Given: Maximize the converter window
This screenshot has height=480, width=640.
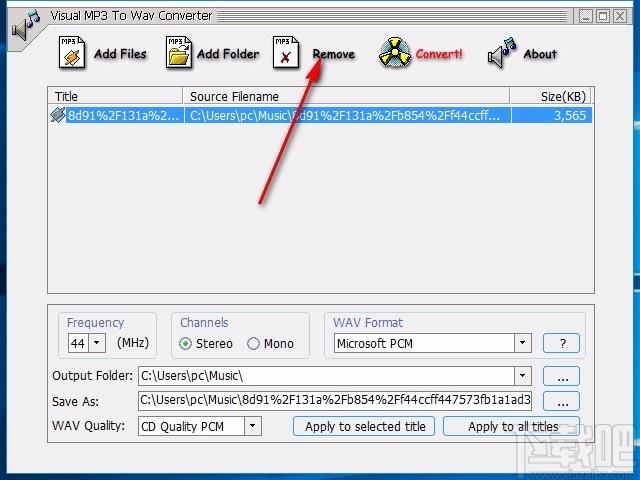Looking at the screenshot, I should coord(603,16).
